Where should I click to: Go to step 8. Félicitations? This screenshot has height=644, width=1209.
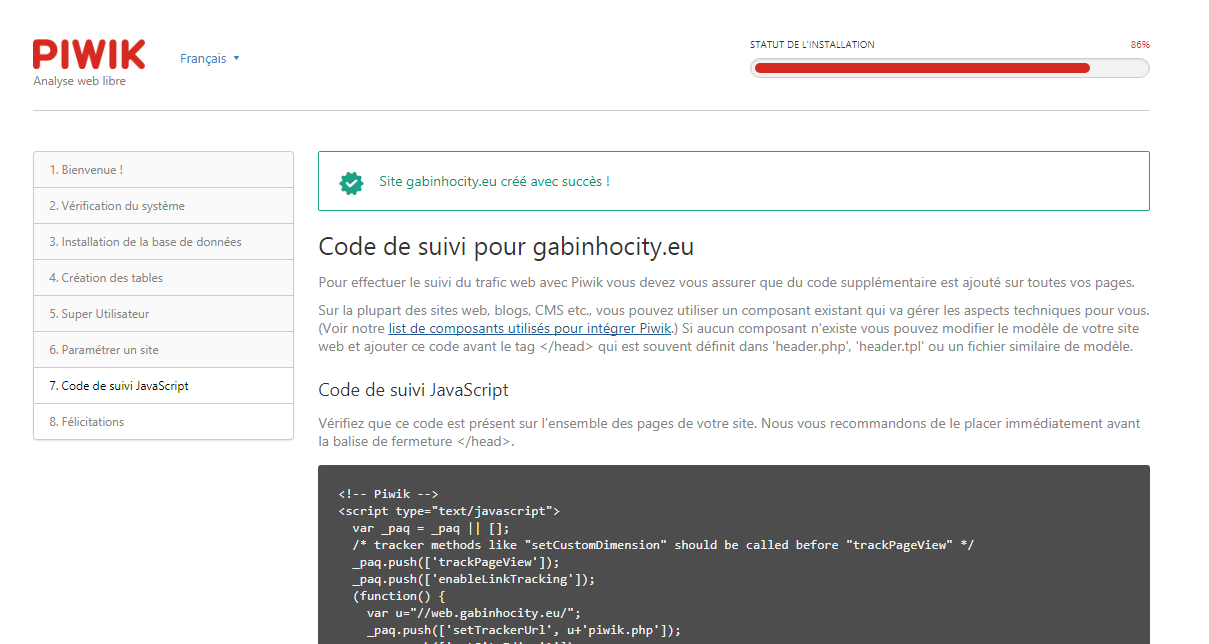163,422
